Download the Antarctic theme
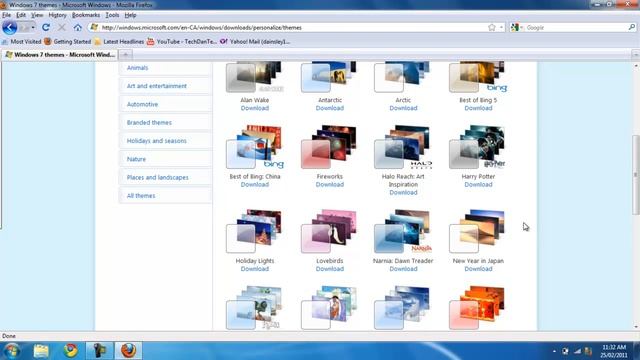 pyautogui.click(x=330, y=108)
